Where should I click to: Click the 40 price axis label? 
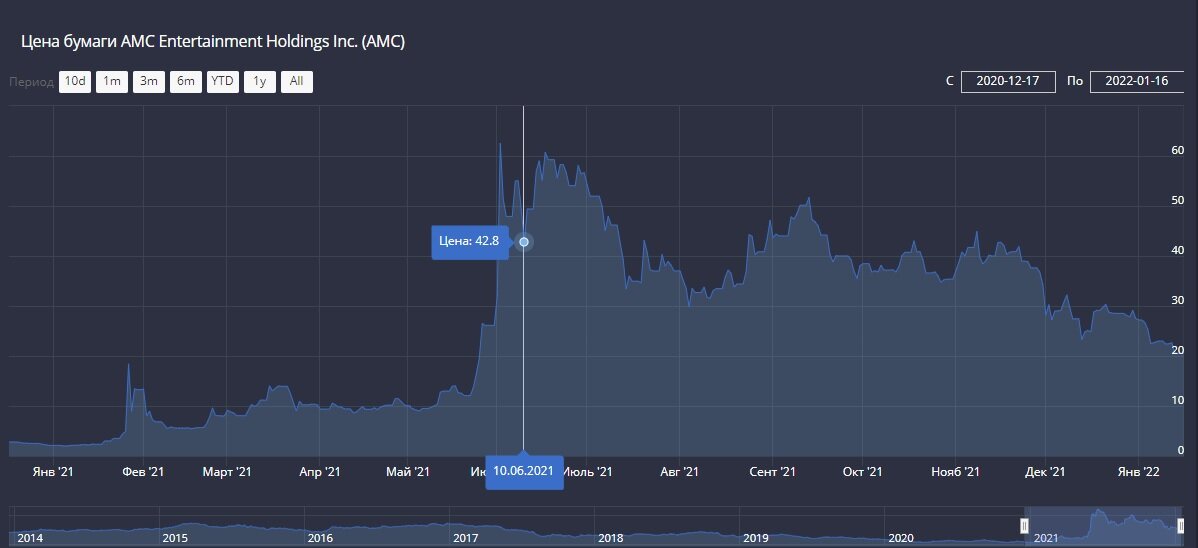1177,251
